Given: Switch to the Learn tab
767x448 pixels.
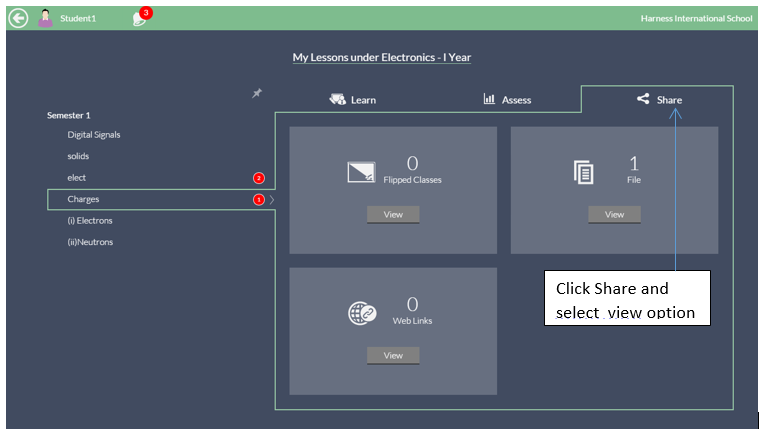Looking at the screenshot, I should [x=353, y=100].
